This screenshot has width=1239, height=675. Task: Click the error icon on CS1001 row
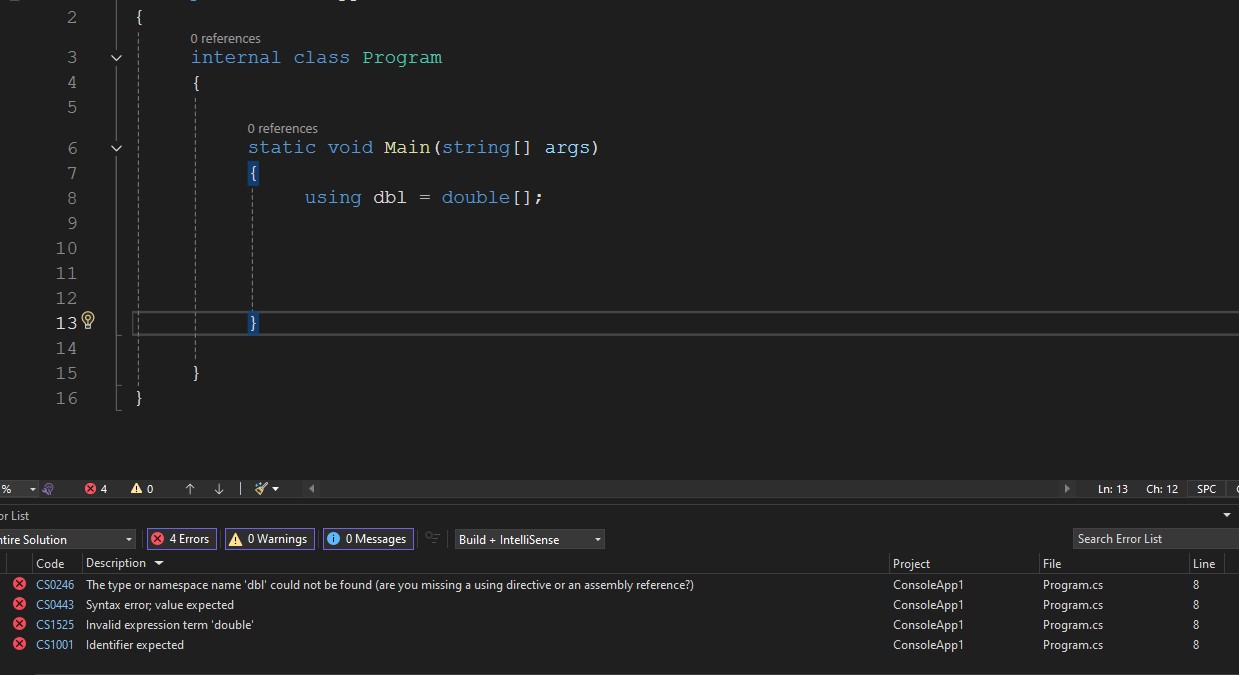click(x=19, y=644)
